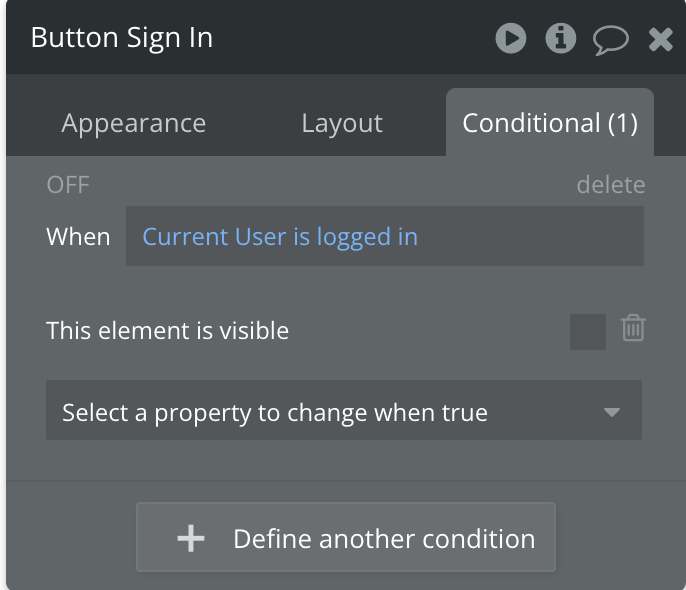Click the delete link for this condition
Screen dimensions: 686x590
point(611,185)
